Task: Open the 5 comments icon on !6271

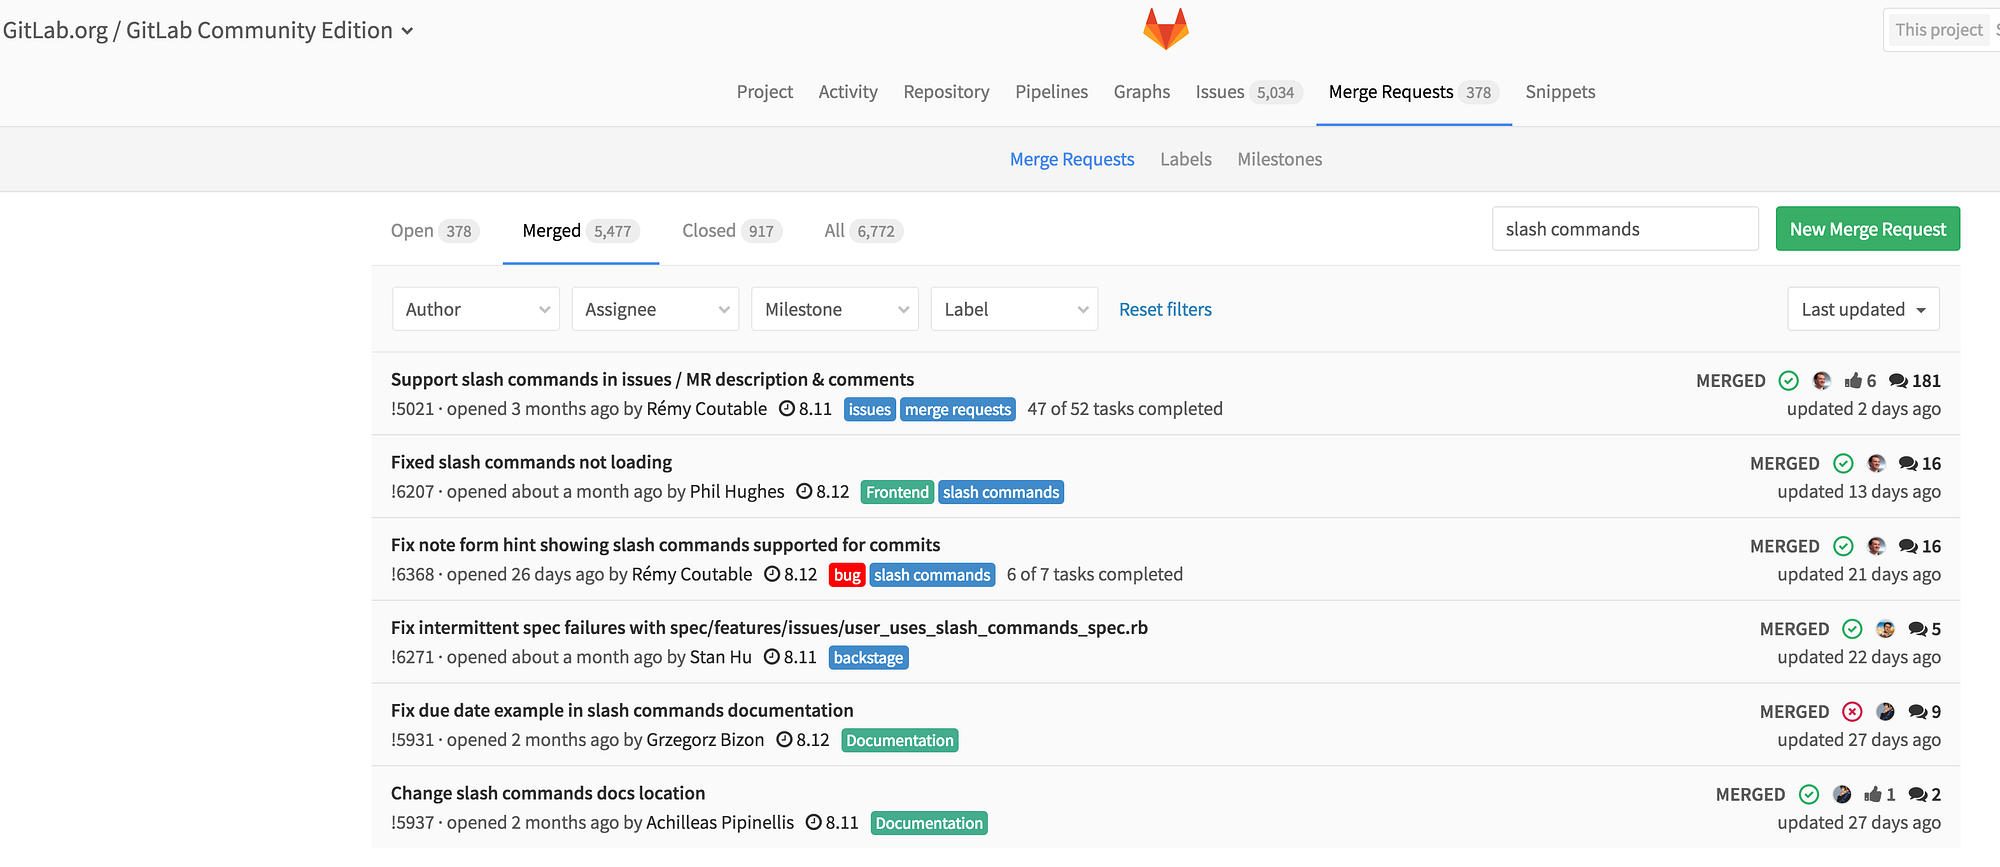Action: point(1918,629)
